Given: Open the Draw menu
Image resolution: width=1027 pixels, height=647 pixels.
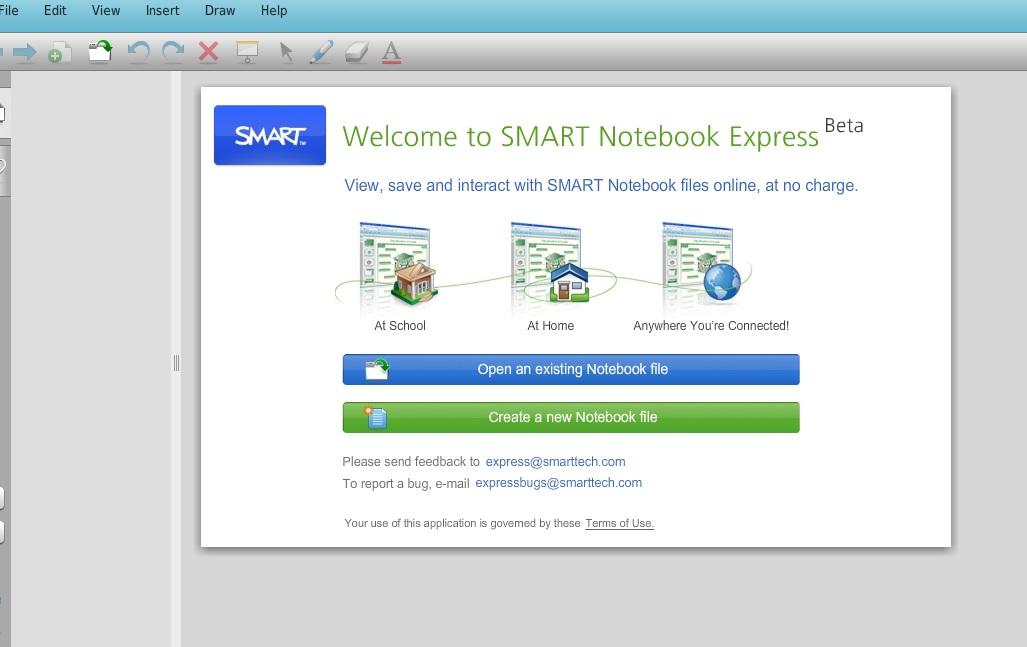Looking at the screenshot, I should [220, 10].
